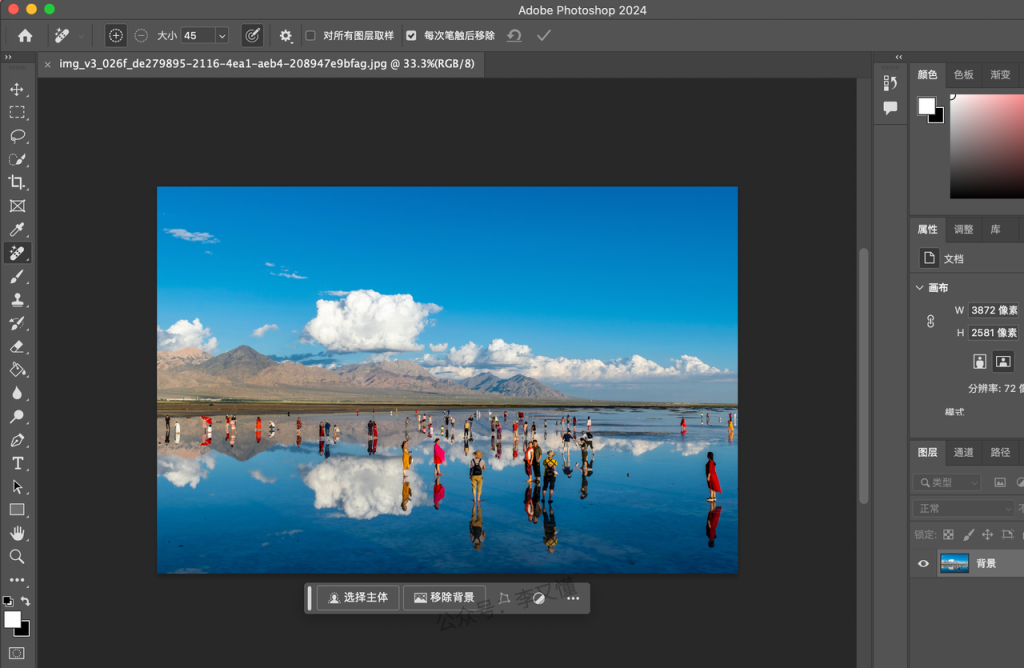The width and height of the screenshot is (1024, 668).
Task: Select the Path Selection tool
Action: [x=17, y=487]
